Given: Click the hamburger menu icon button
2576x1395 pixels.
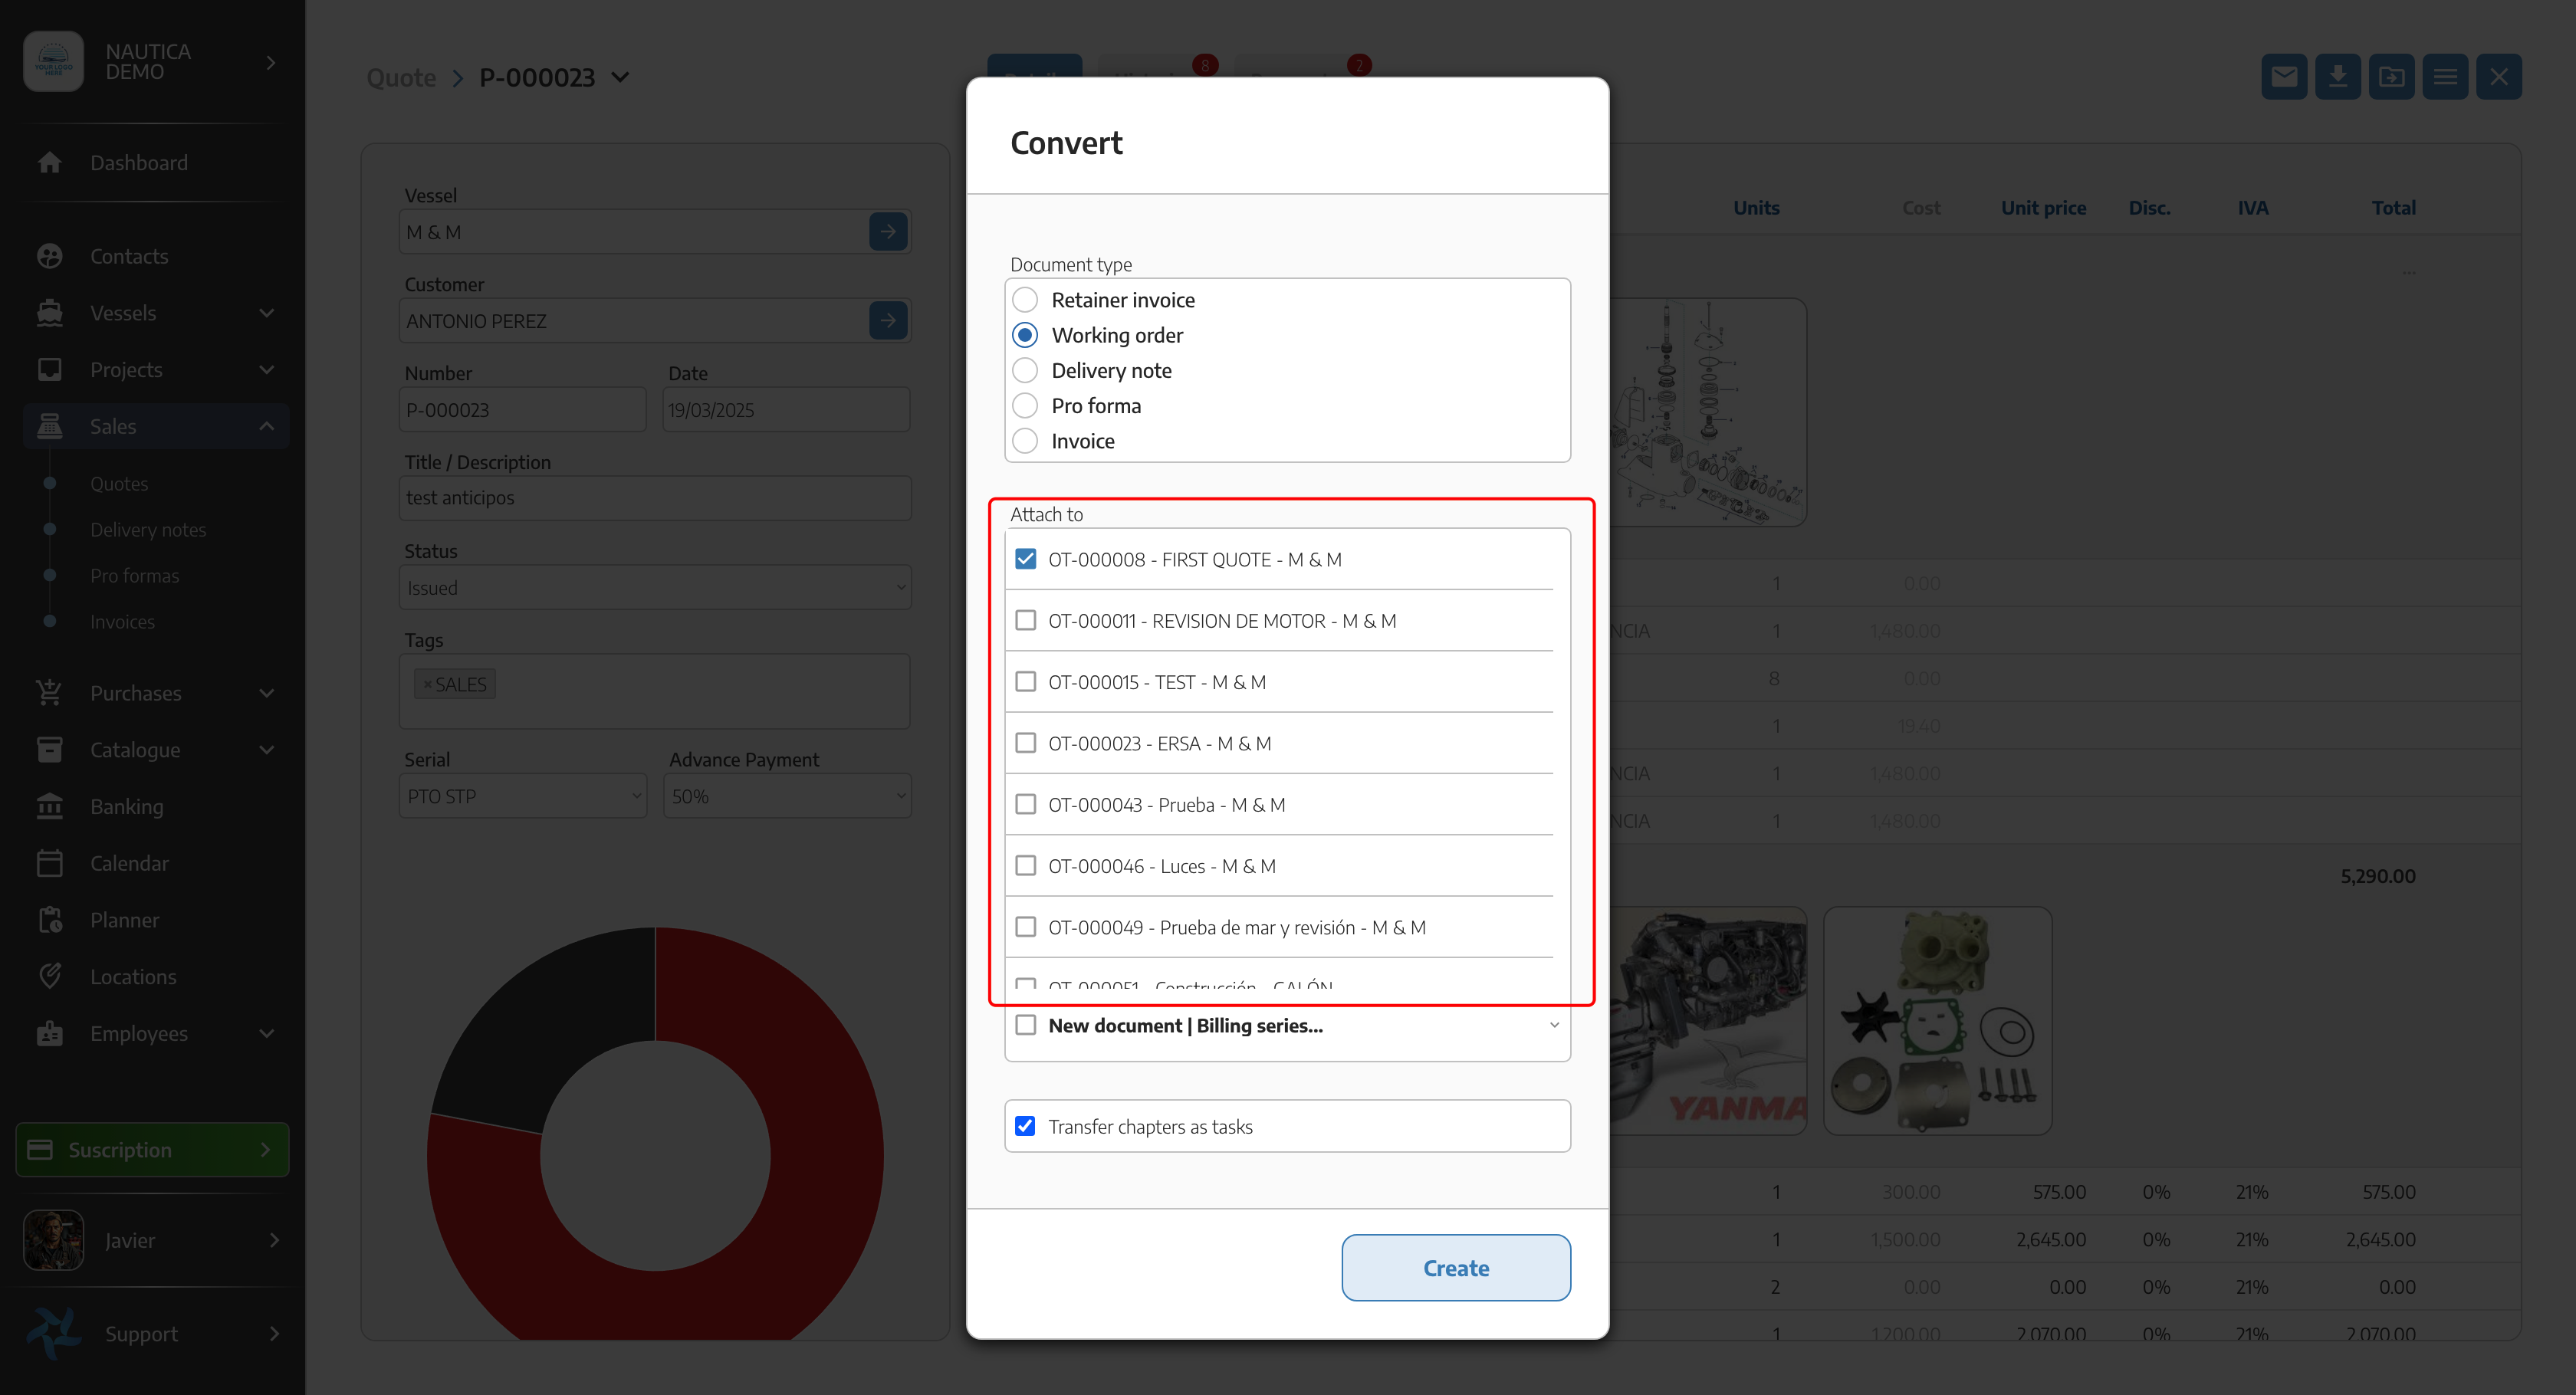Looking at the screenshot, I should [2445, 77].
